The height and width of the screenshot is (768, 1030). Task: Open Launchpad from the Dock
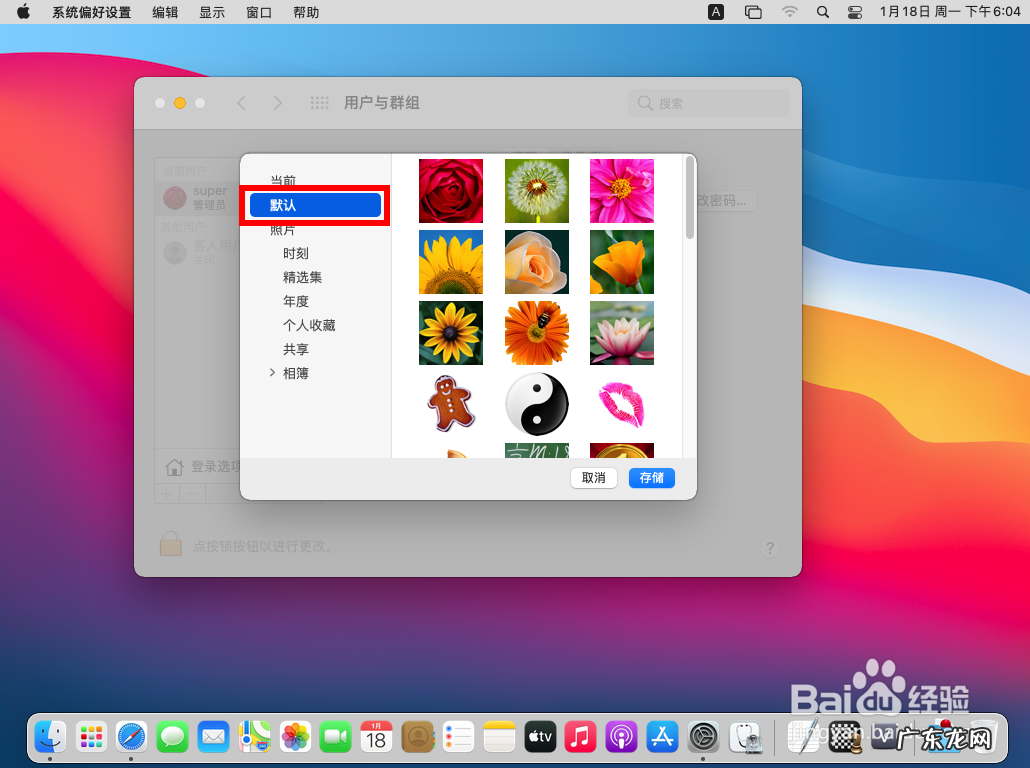(x=90, y=737)
